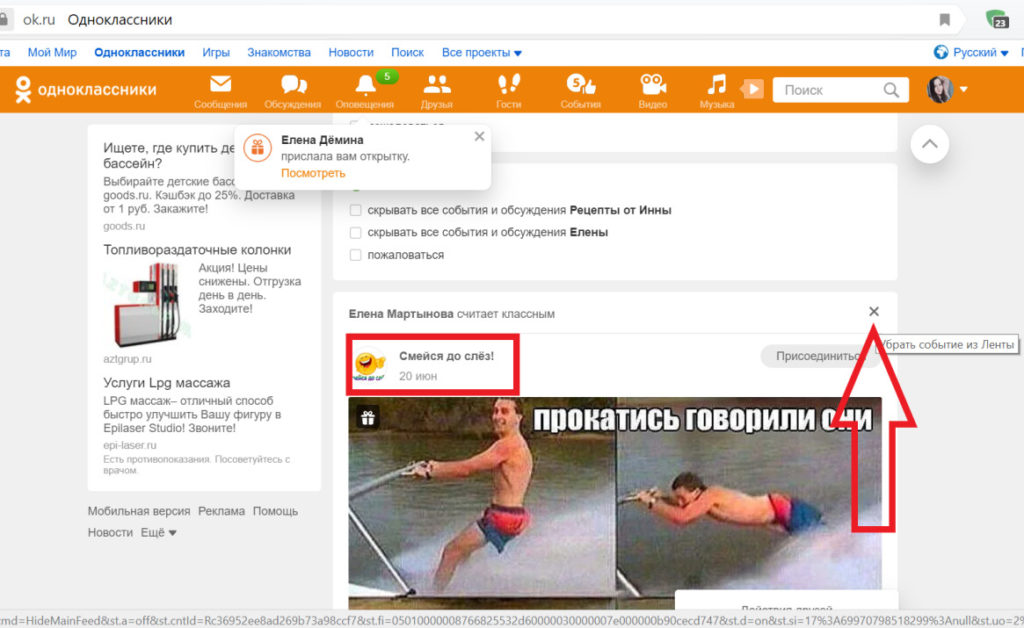Screen dimensions: 1024x628
Task: Open the Новости top nav item
Action: [351, 53]
